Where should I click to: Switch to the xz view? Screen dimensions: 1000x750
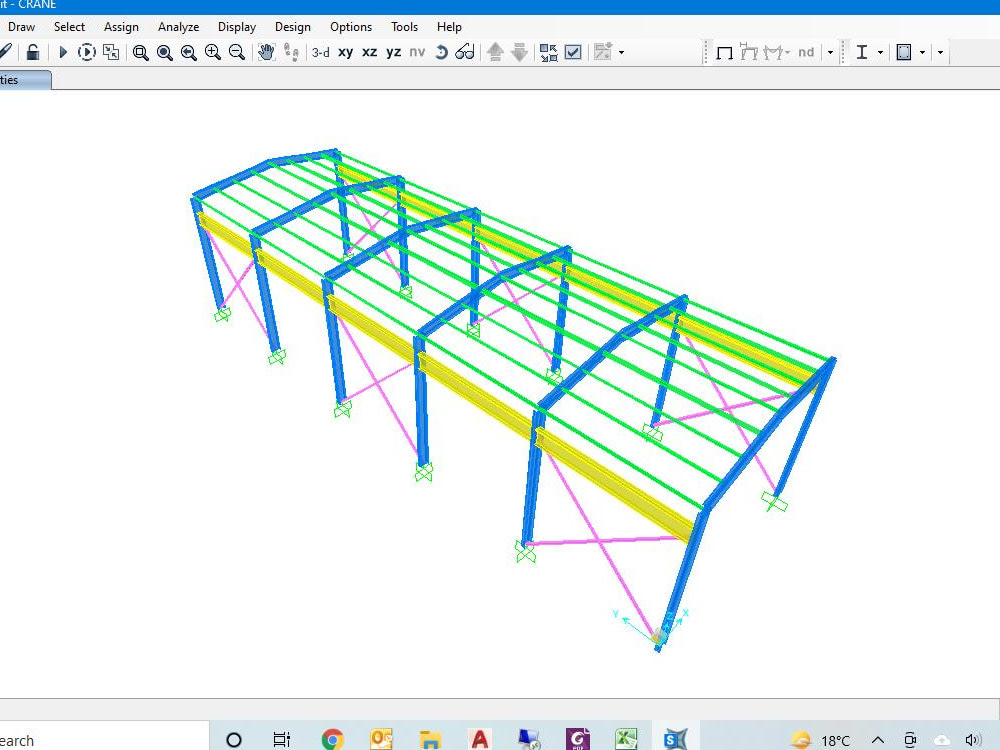(369, 52)
